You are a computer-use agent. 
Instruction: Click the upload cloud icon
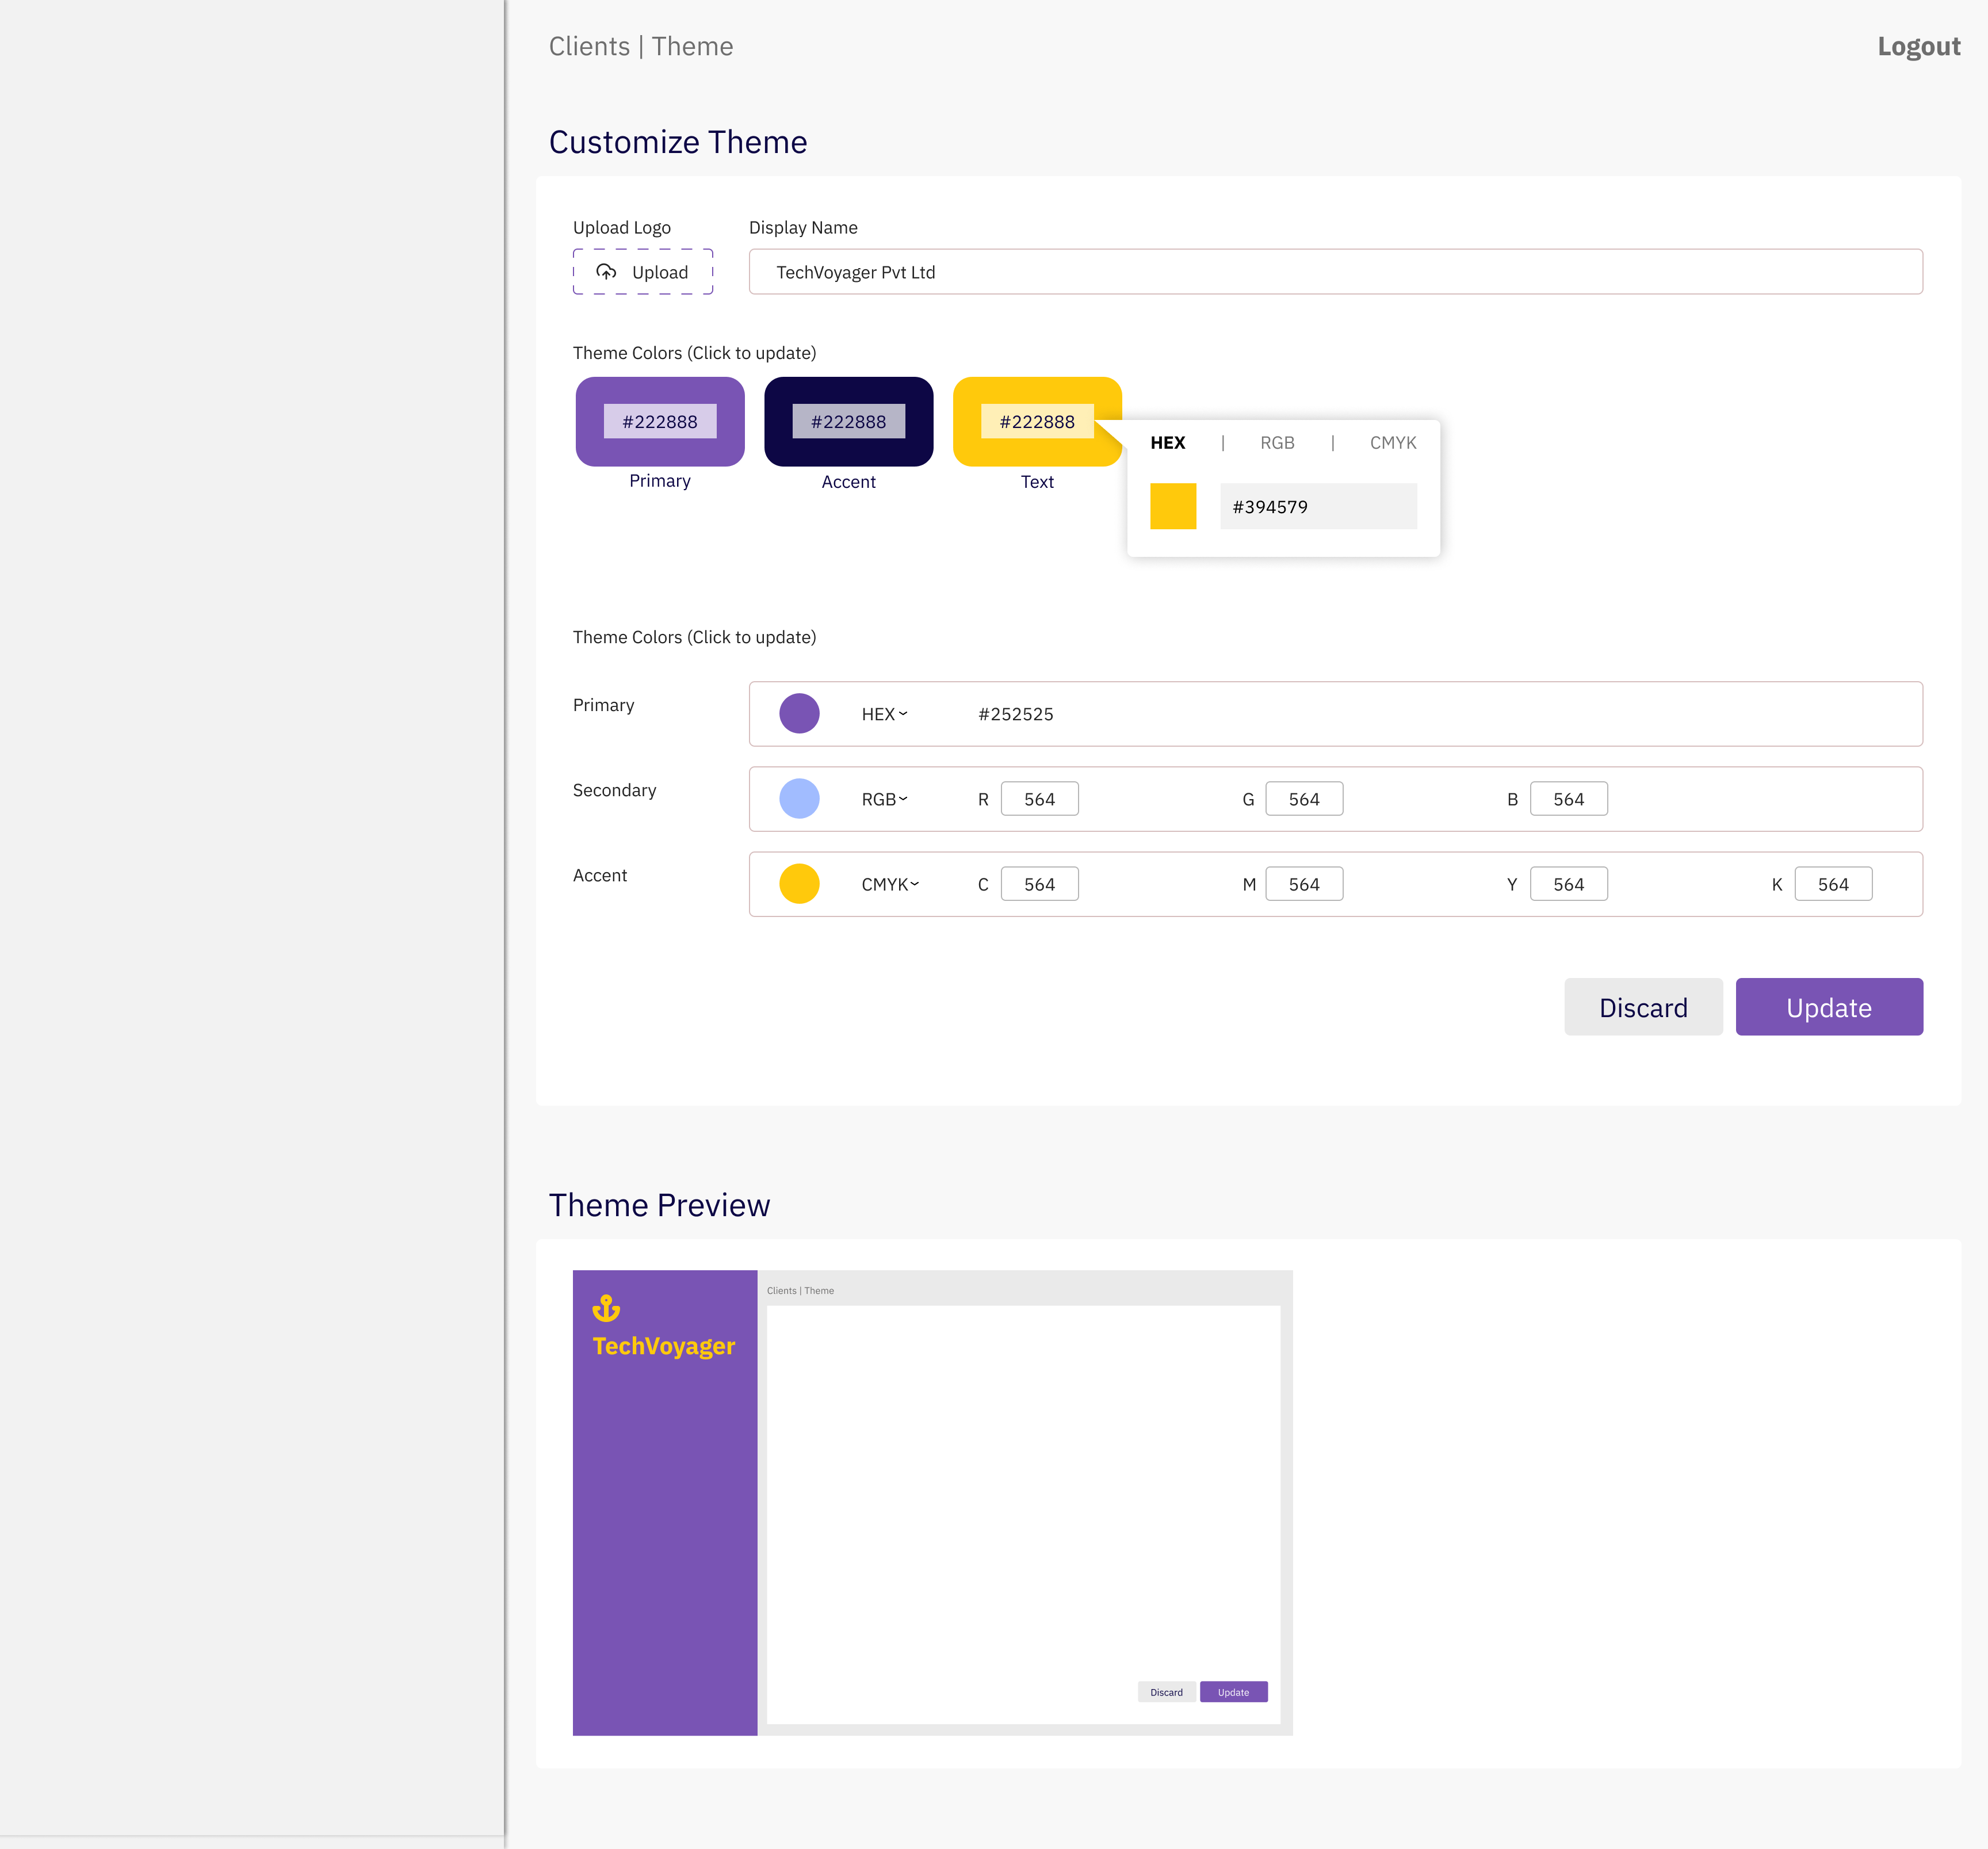click(606, 272)
